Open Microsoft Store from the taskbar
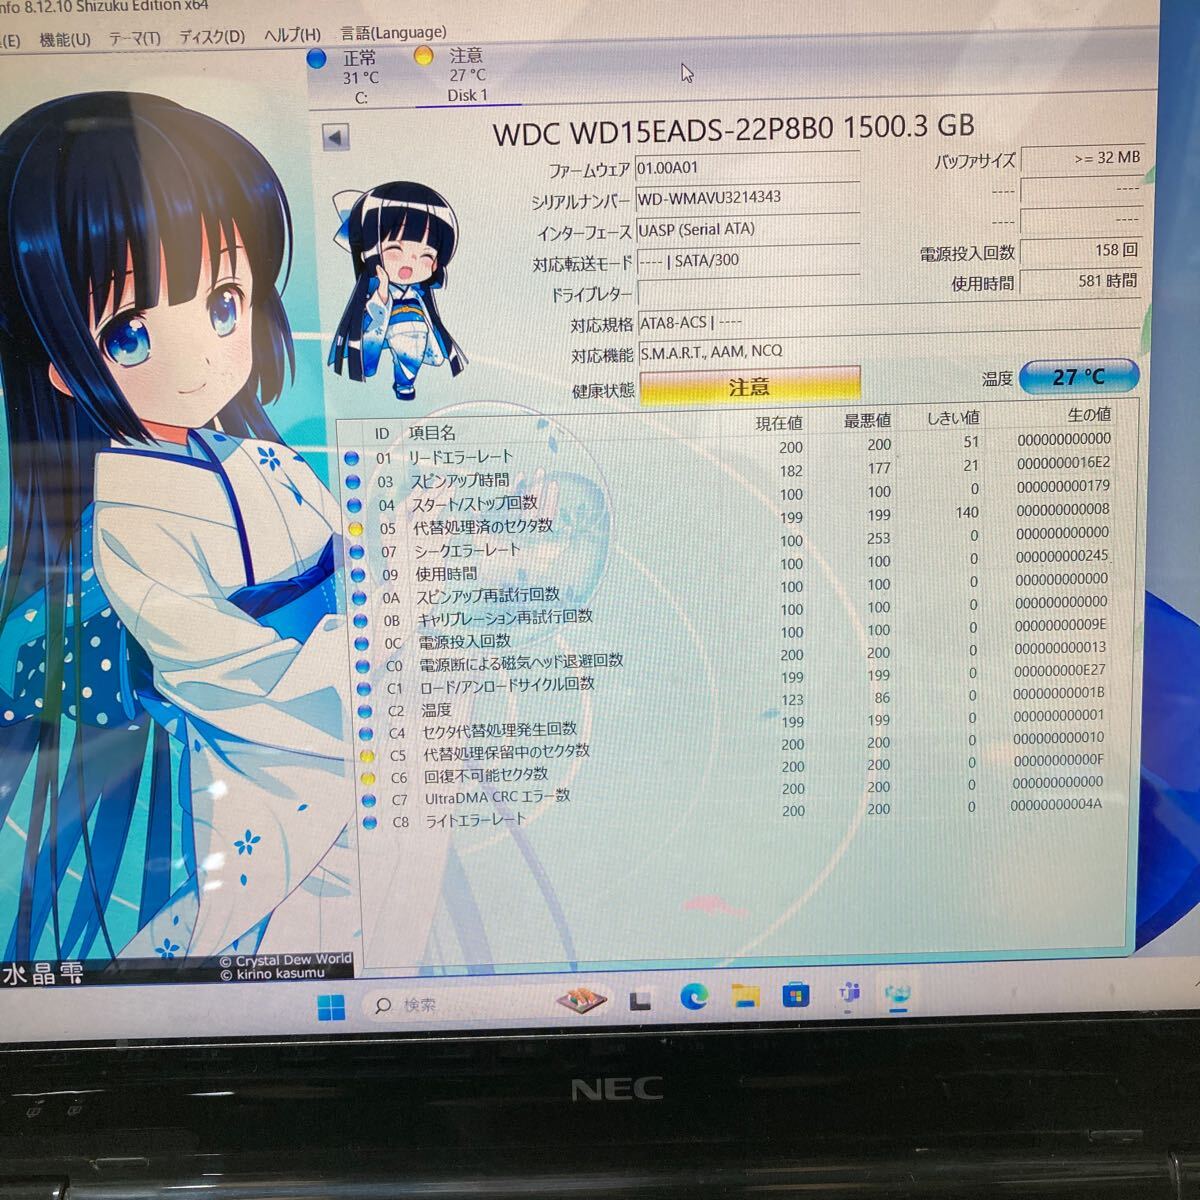The width and height of the screenshot is (1200, 1200). coord(796,995)
